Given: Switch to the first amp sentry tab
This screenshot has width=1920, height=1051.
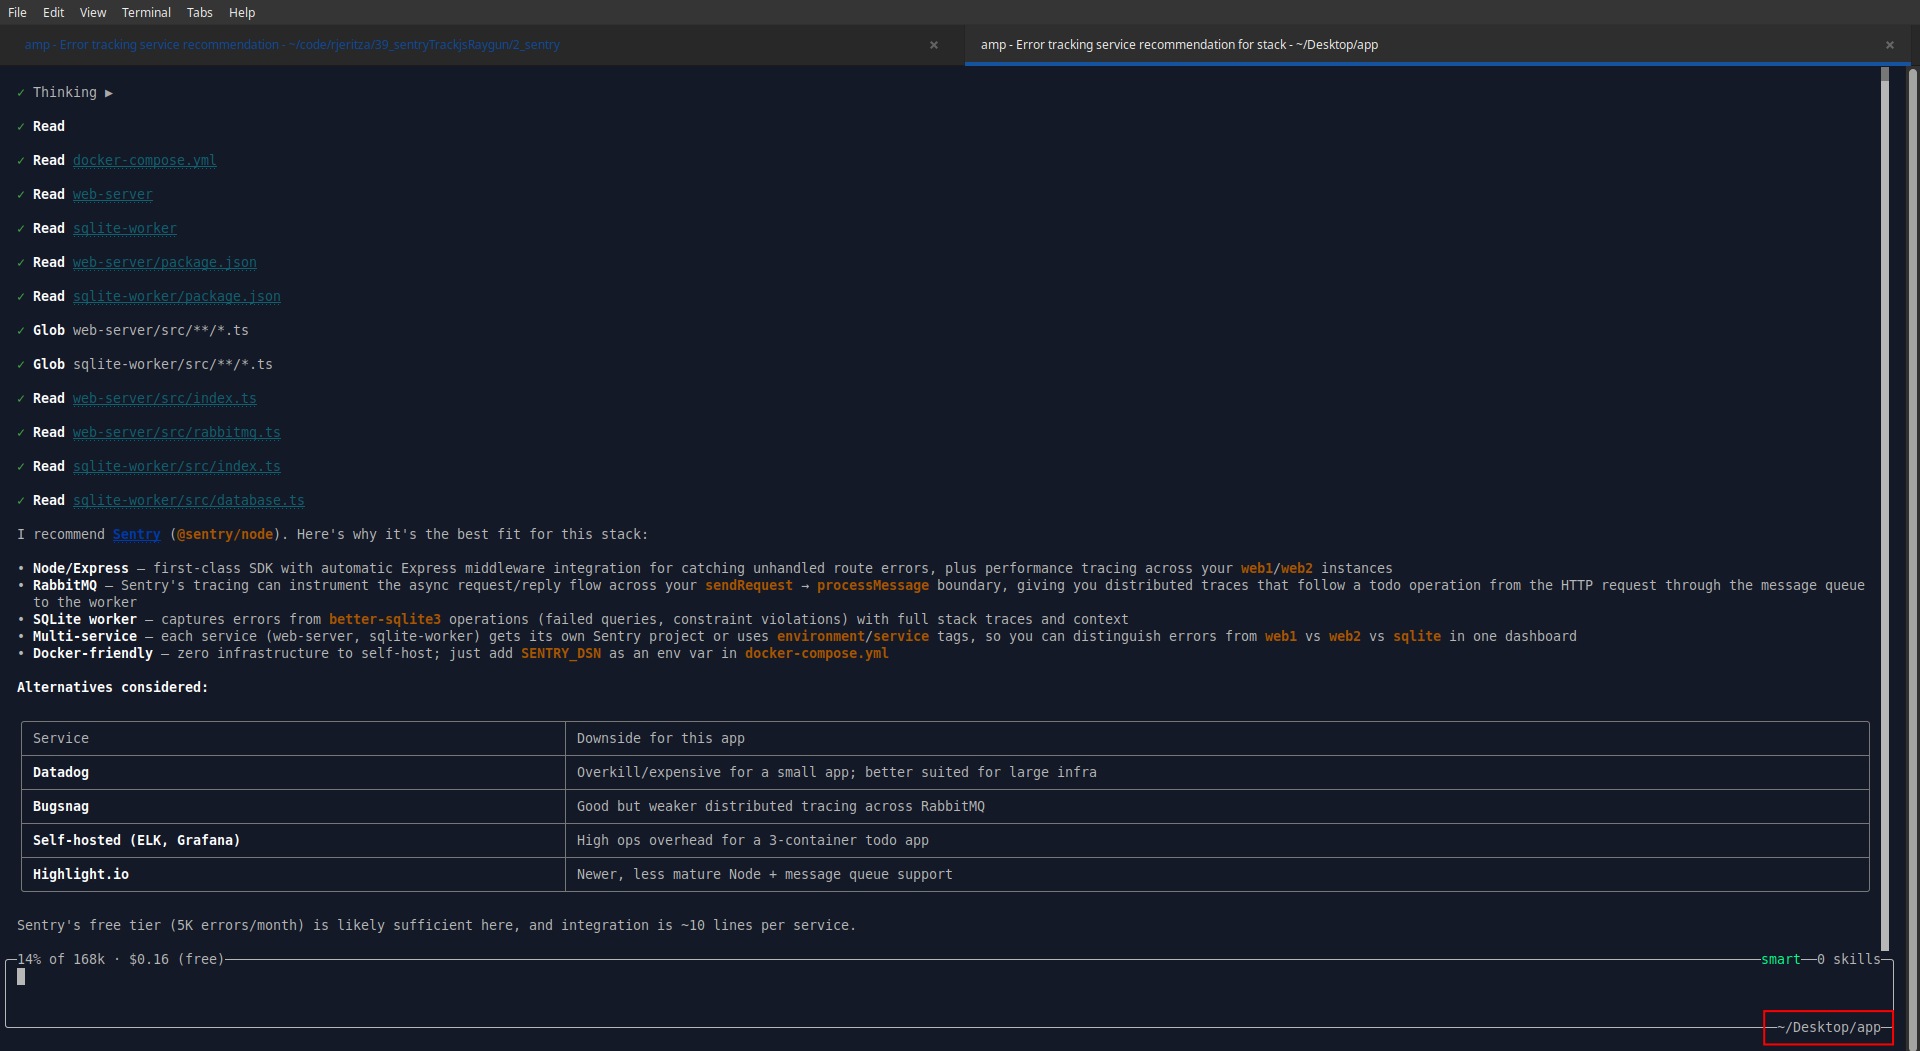Looking at the screenshot, I should pos(292,45).
